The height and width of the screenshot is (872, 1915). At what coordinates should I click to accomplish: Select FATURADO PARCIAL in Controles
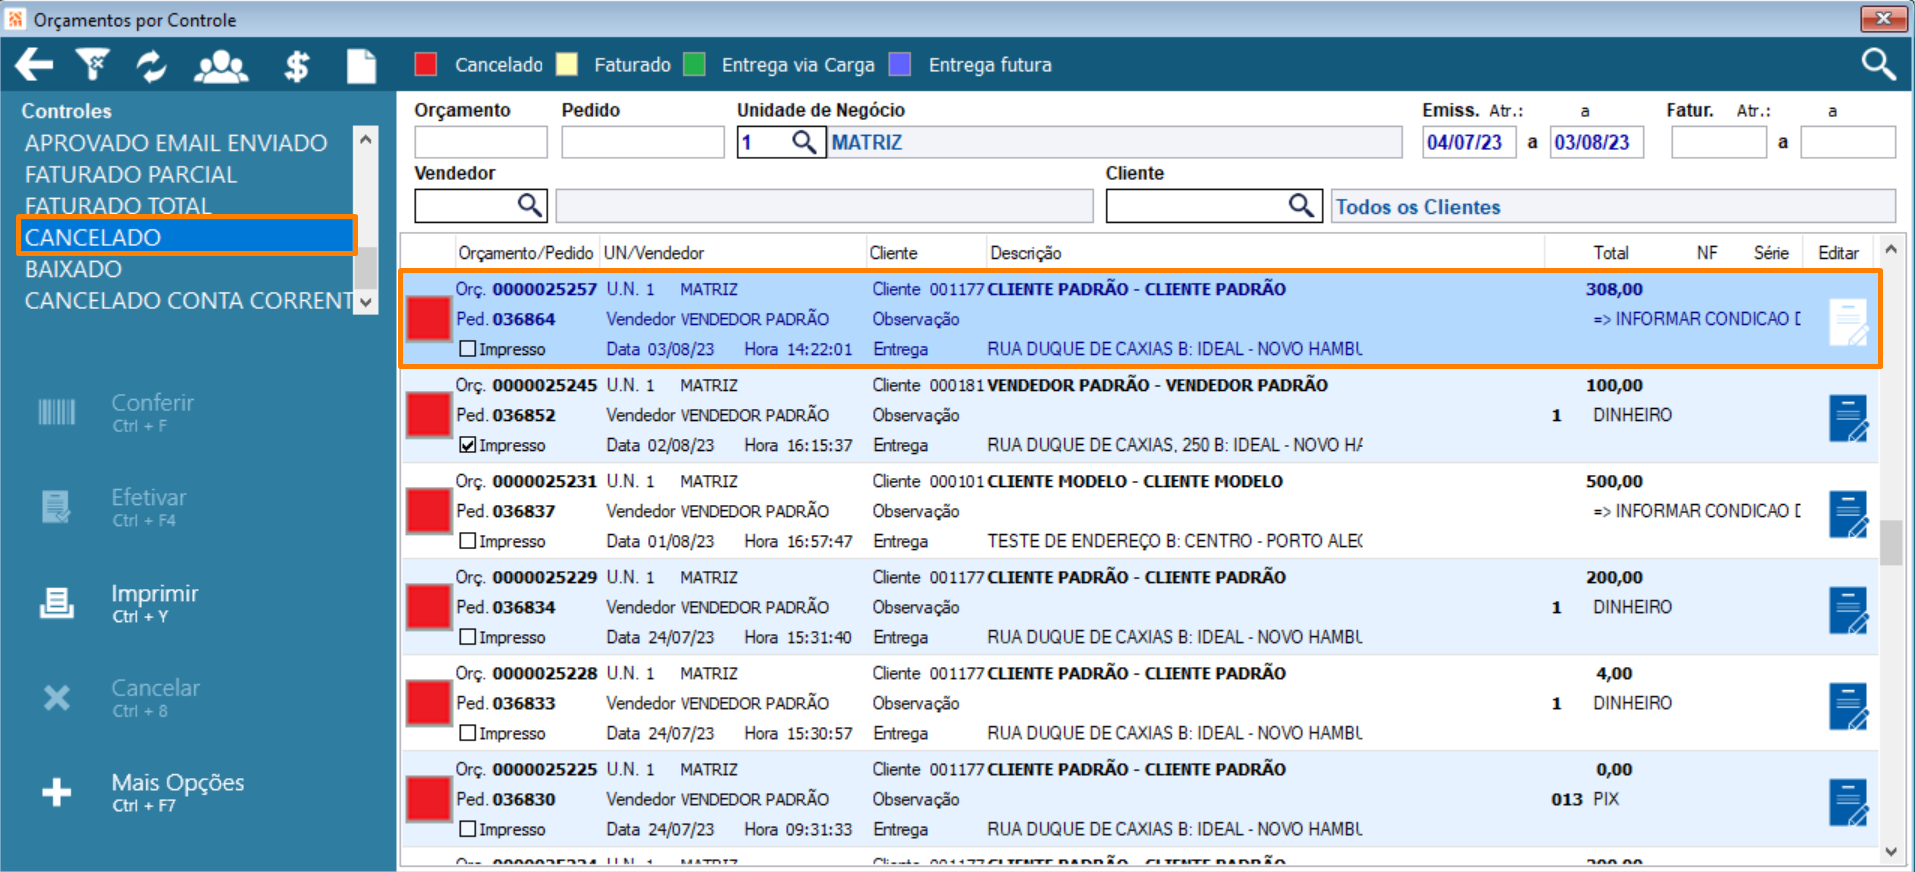pos(131,174)
